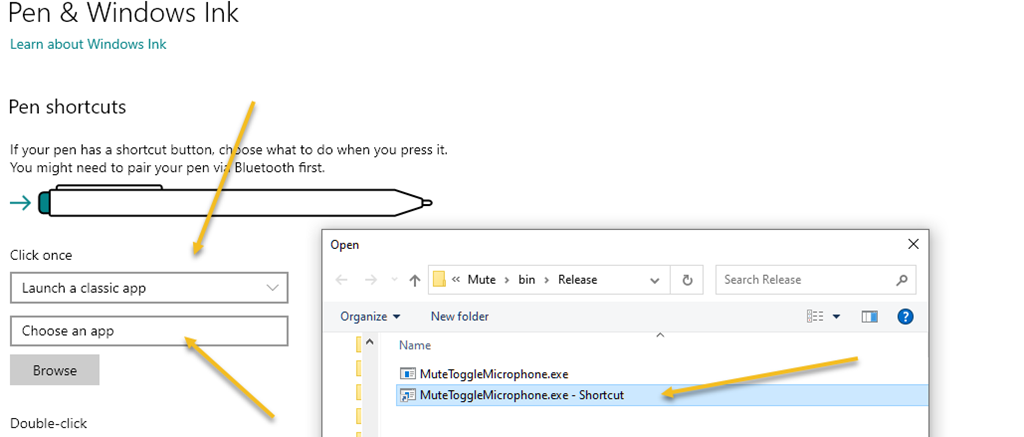Expand hidden breadcrumb path chevrons
This screenshot has height=437, width=1024.
[x=456, y=280]
